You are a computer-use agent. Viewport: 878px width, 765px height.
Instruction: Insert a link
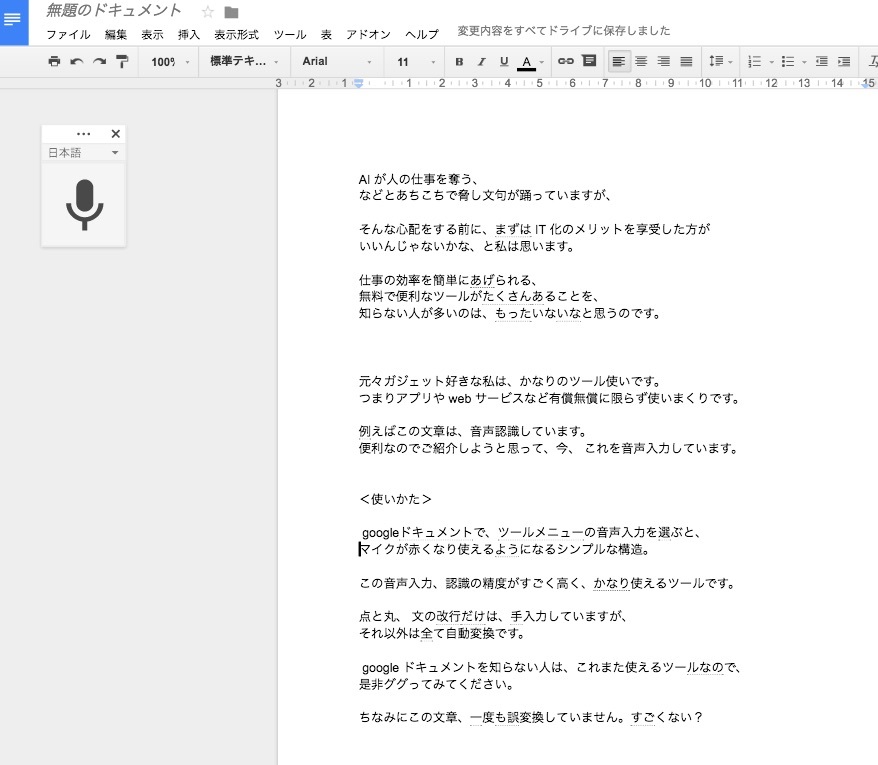pos(566,61)
